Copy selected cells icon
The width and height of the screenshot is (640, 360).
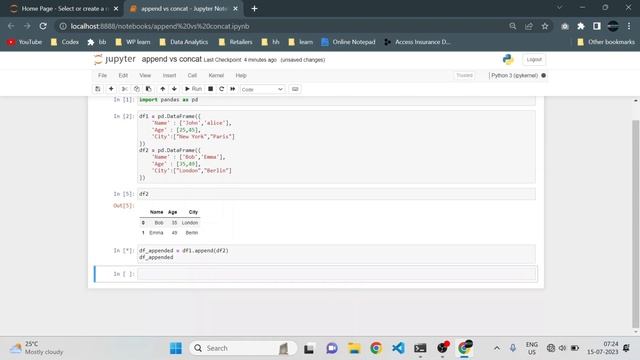(137, 89)
